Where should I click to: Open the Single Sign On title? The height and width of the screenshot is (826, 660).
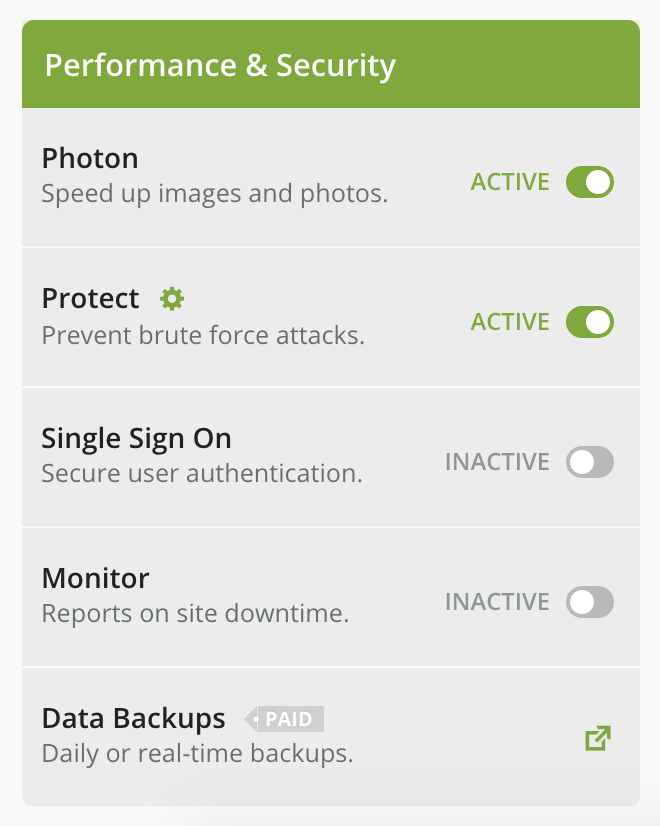(x=136, y=439)
